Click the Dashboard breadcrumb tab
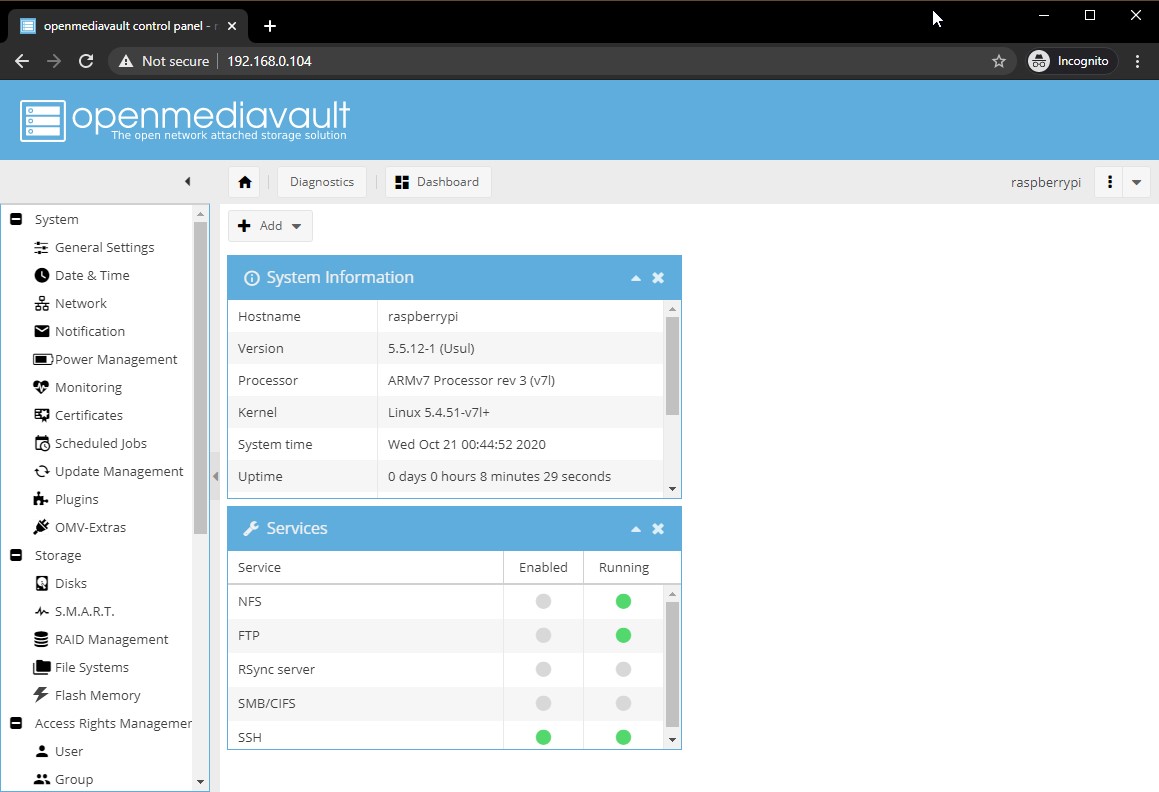This screenshot has width=1159, height=792. click(x=438, y=182)
